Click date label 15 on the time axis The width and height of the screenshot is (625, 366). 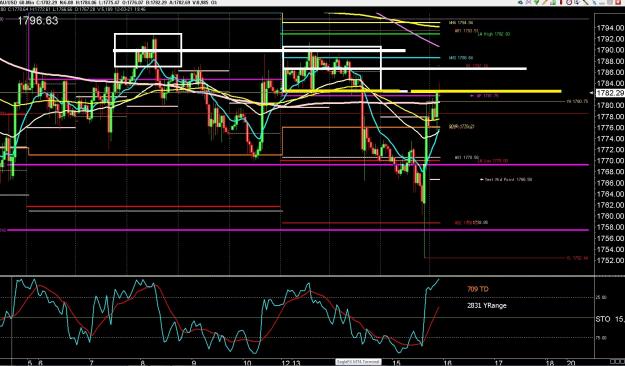coord(397,362)
